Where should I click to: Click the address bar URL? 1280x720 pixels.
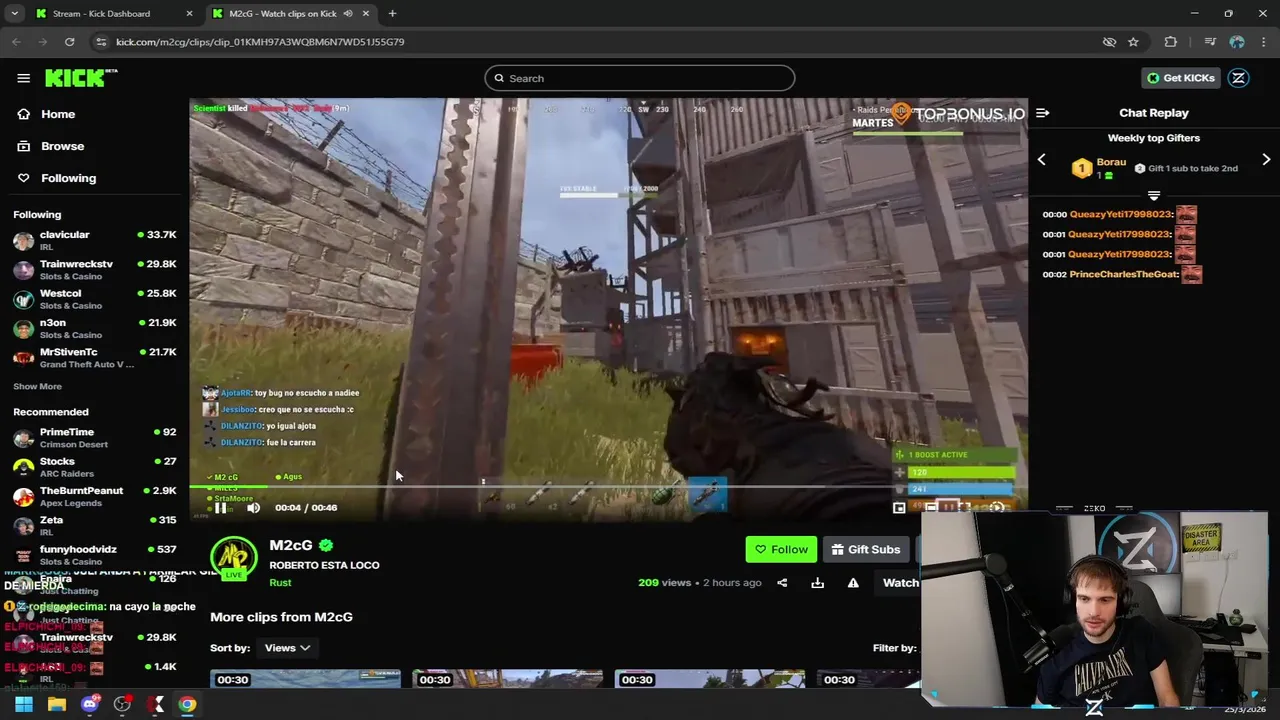[260, 42]
